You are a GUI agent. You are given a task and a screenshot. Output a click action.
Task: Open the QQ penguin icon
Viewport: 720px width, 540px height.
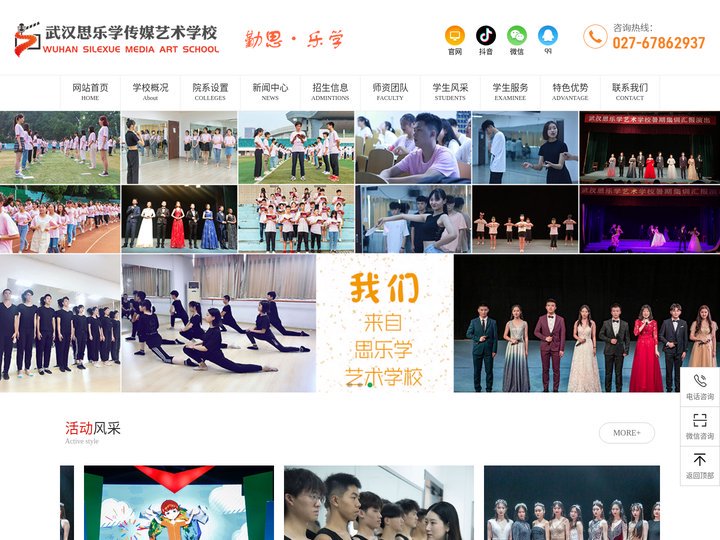pos(548,35)
